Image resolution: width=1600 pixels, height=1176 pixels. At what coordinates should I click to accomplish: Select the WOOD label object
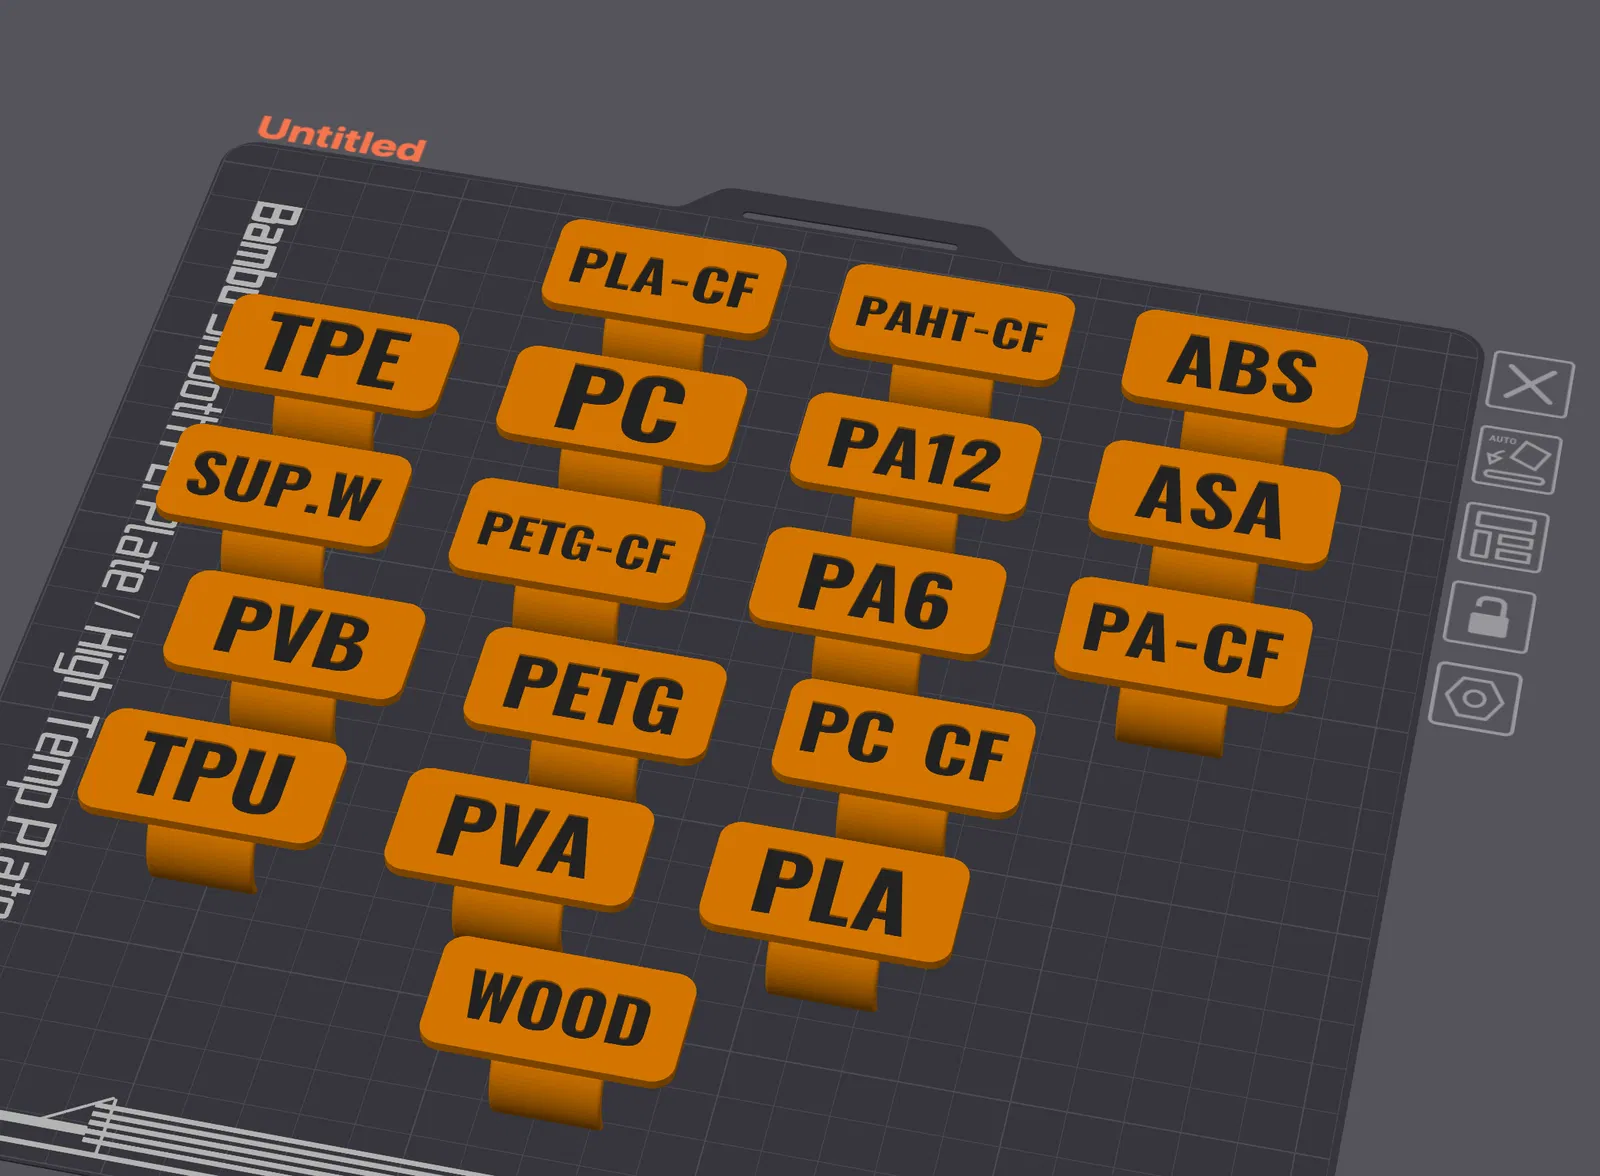[x=558, y=1010]
